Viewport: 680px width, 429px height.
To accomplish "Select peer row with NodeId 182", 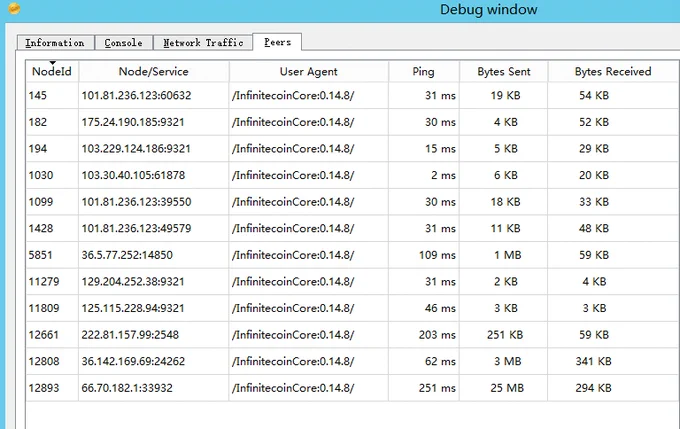I will [352, 122].
